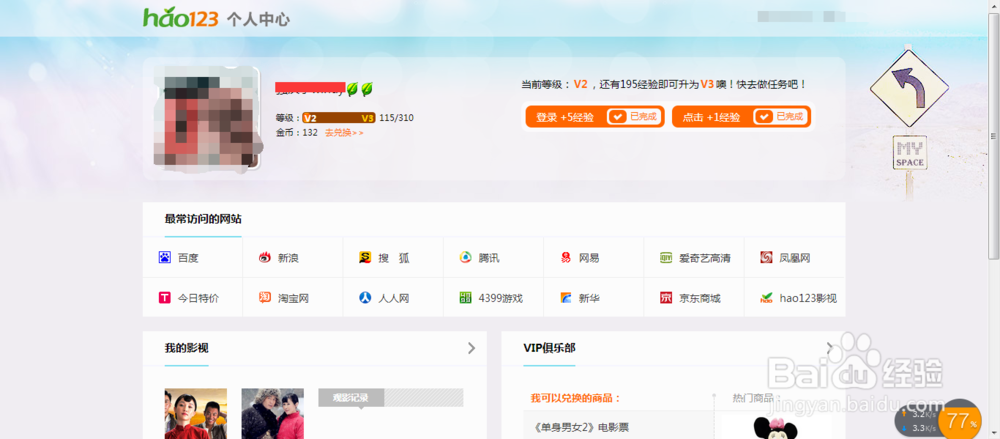
Task: Click the hao123 logo
Action: (181, 18)
